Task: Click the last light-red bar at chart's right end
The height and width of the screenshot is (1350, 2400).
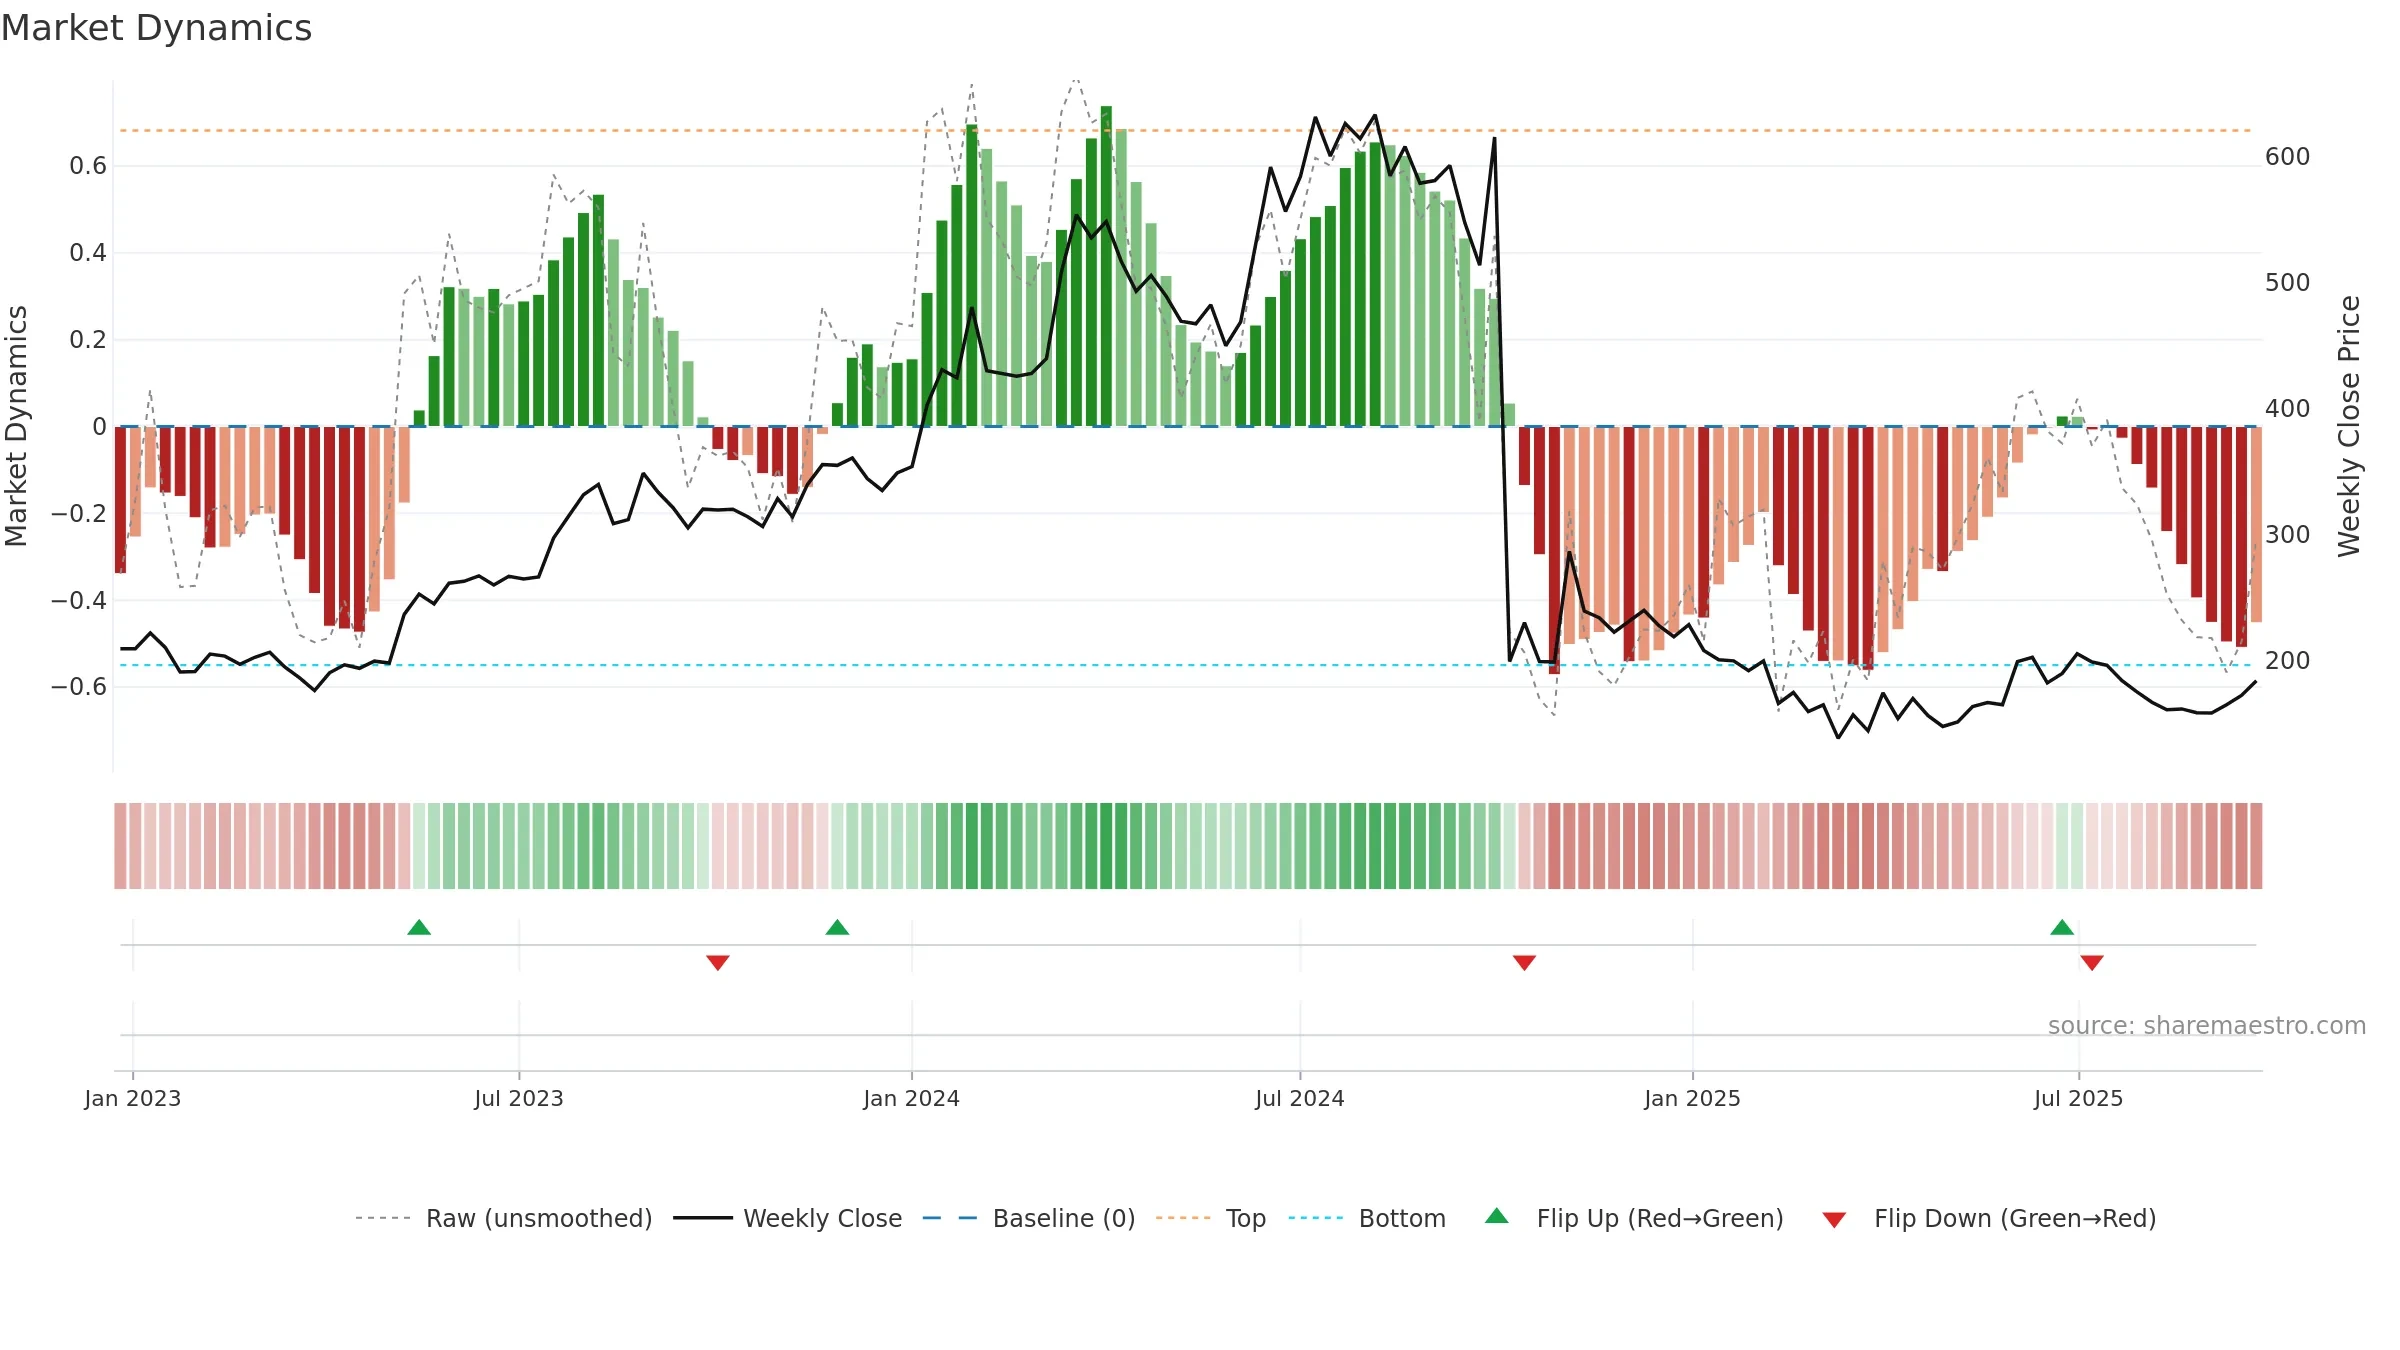Action: [x=2256, y=524]
